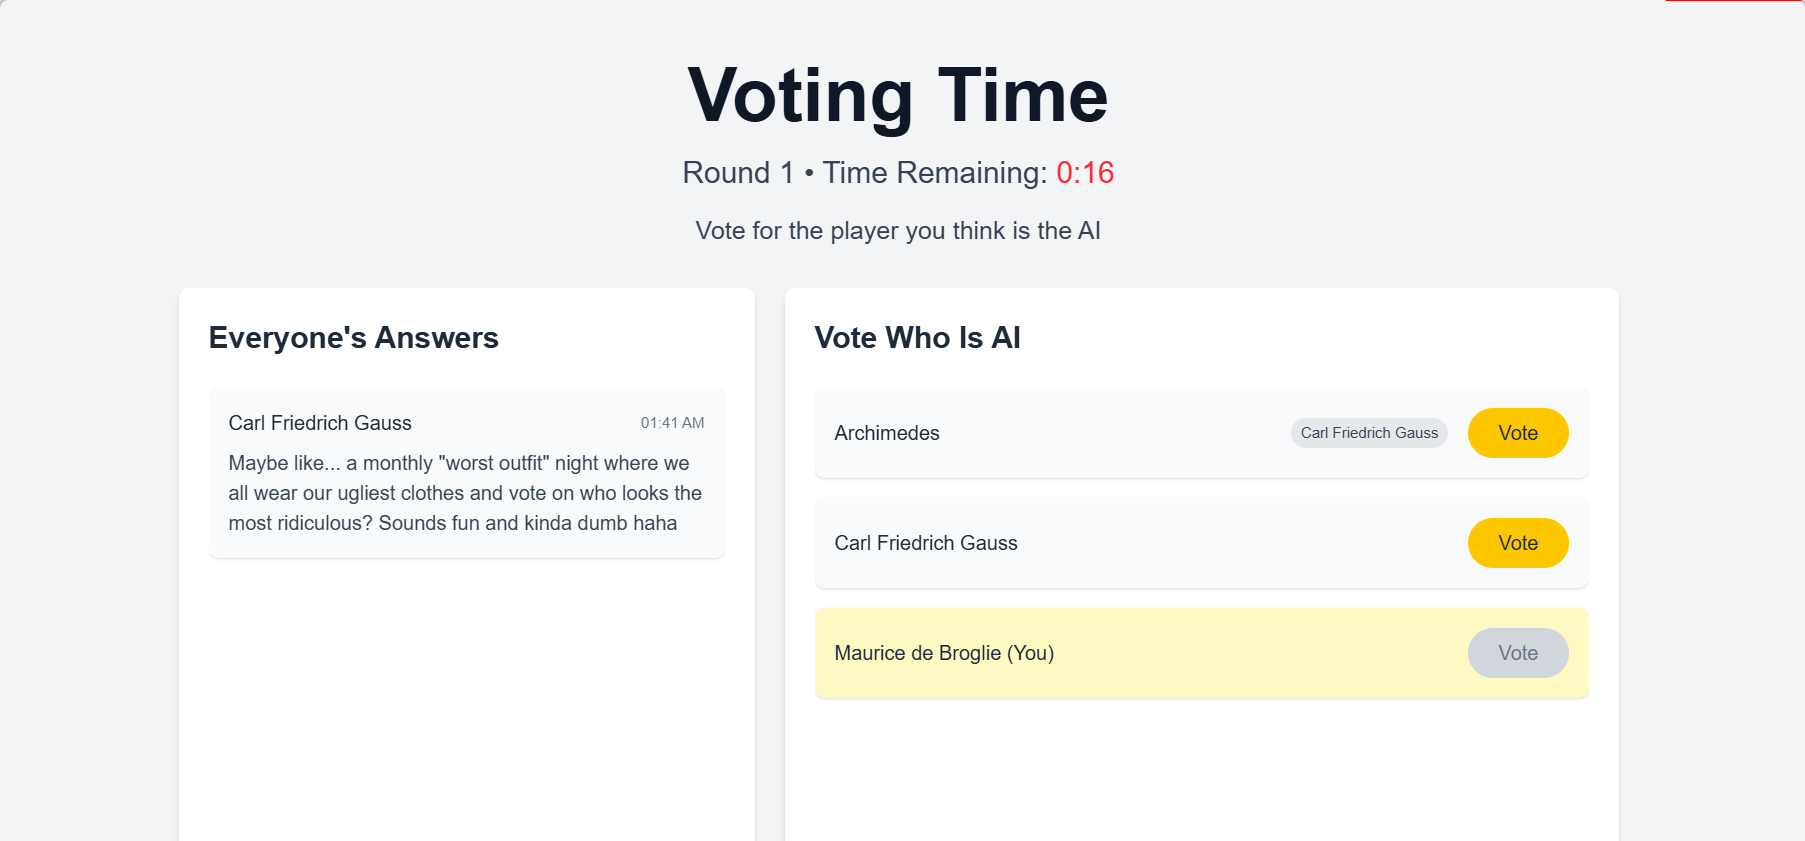
Task: Click the Voting Time title
Action: click(x=897, y=96)
